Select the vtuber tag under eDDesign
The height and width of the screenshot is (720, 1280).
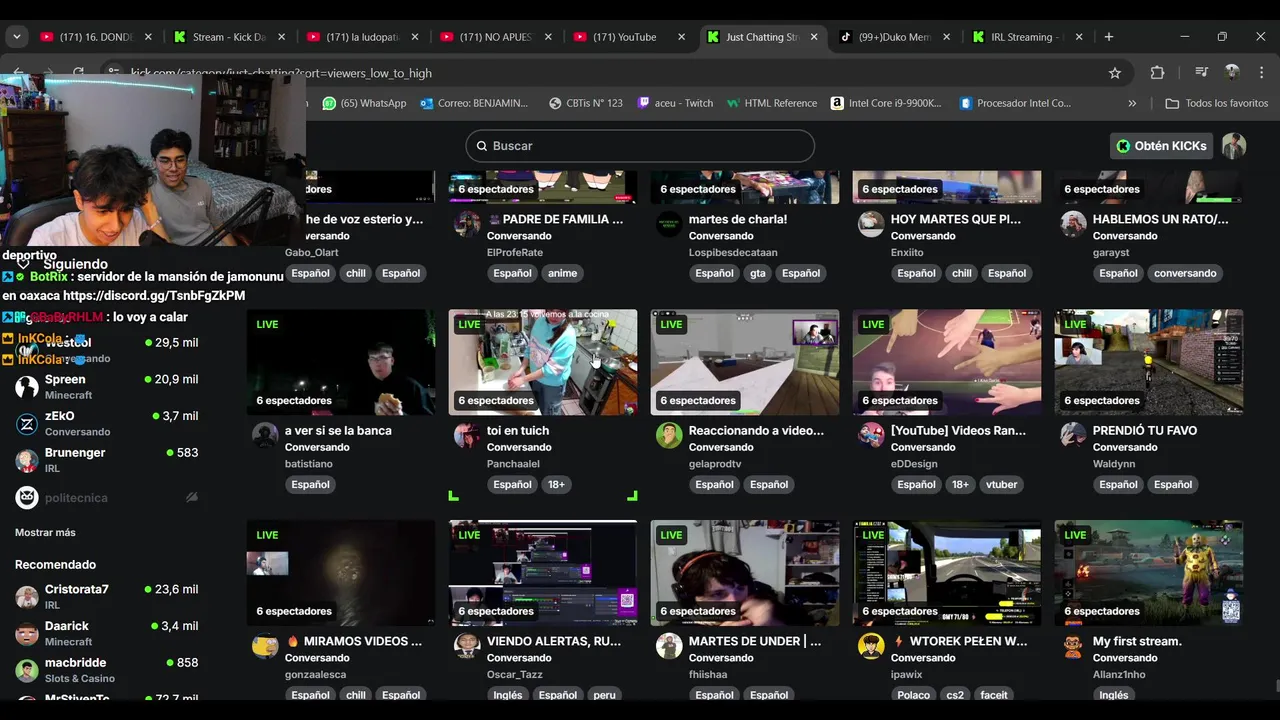pos(1001,484)
